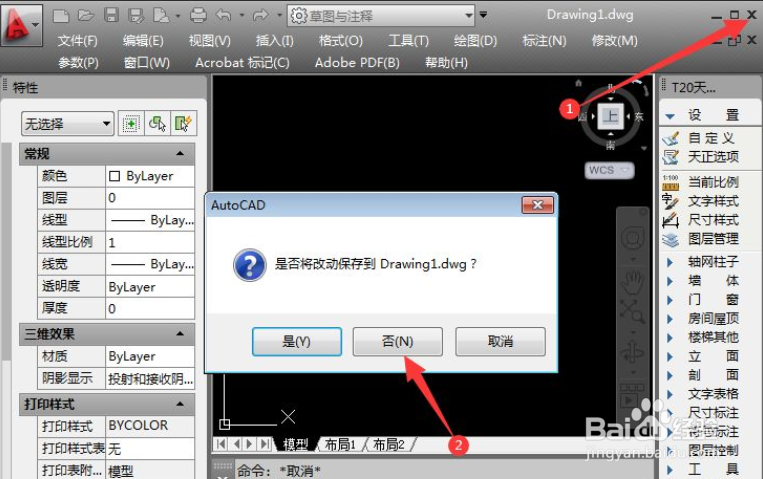Click 否(N) to discard changes
Viewport: 763px width, 479px height.
pyautogui.click(x=398, y=342)
